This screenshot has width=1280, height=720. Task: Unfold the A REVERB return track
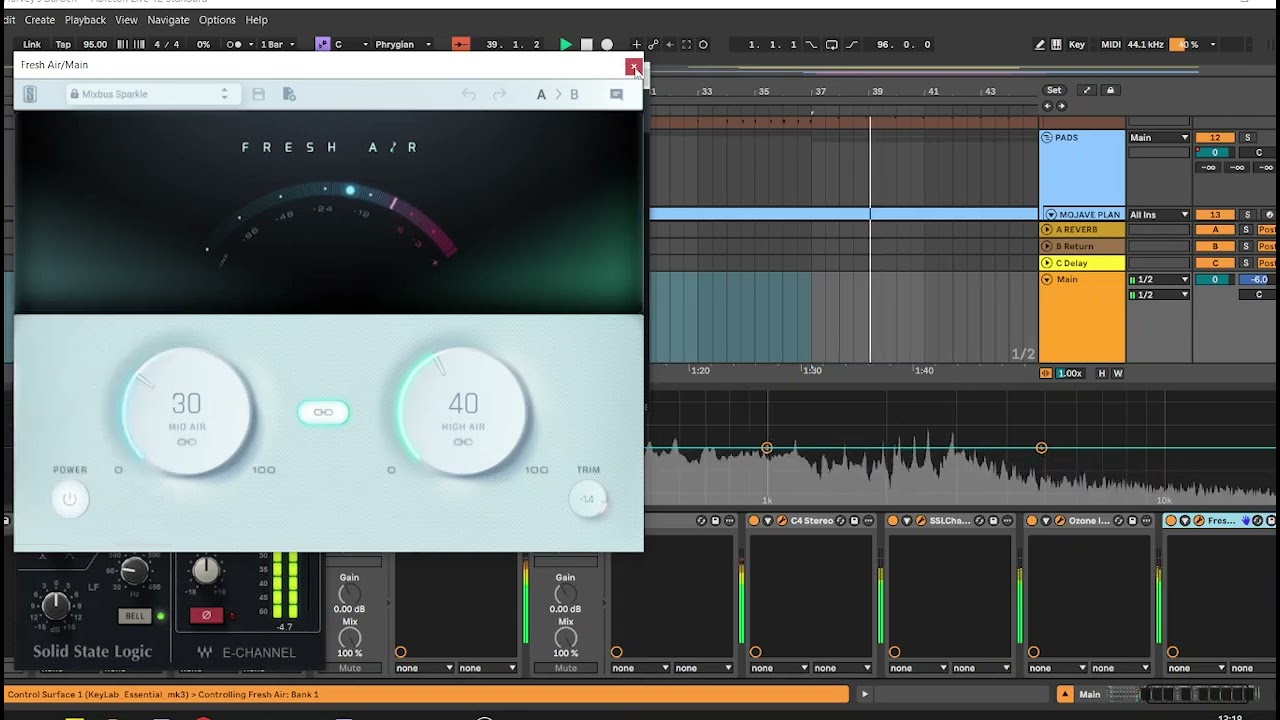1047,230
